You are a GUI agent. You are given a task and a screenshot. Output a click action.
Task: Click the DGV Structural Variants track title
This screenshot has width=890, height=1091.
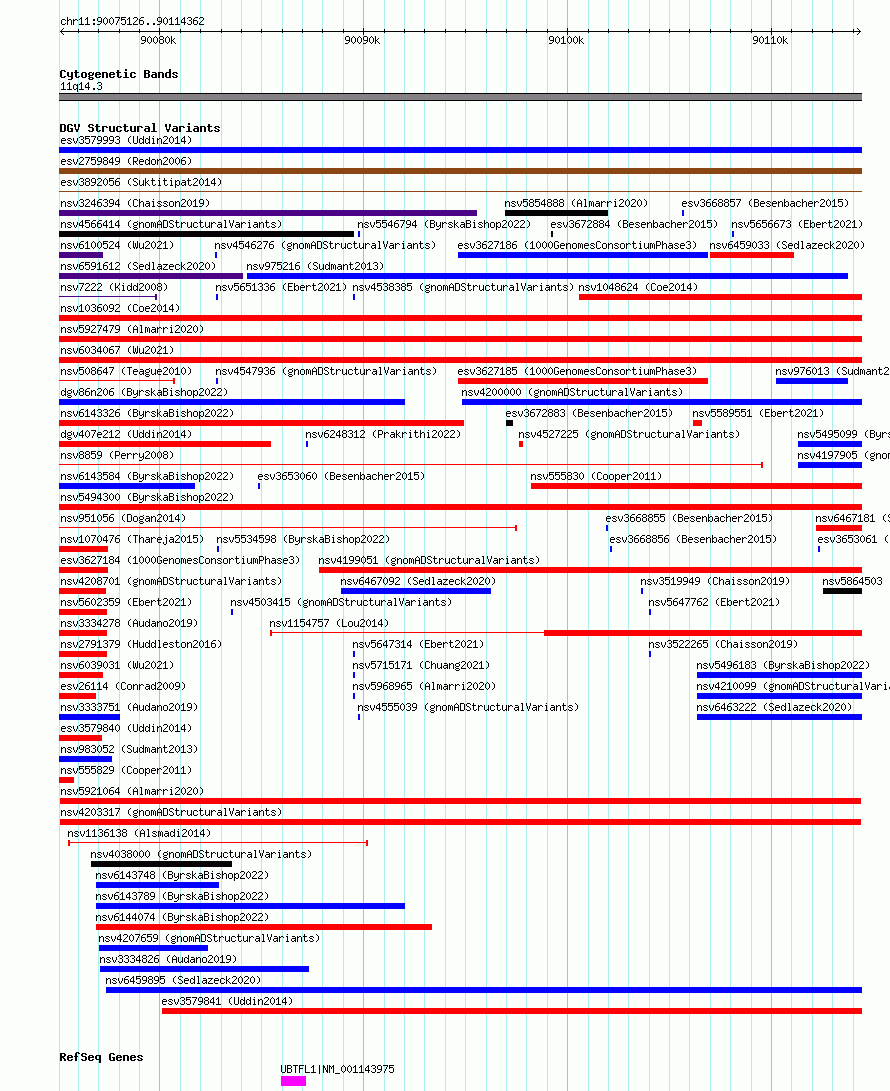coord(140,128)
